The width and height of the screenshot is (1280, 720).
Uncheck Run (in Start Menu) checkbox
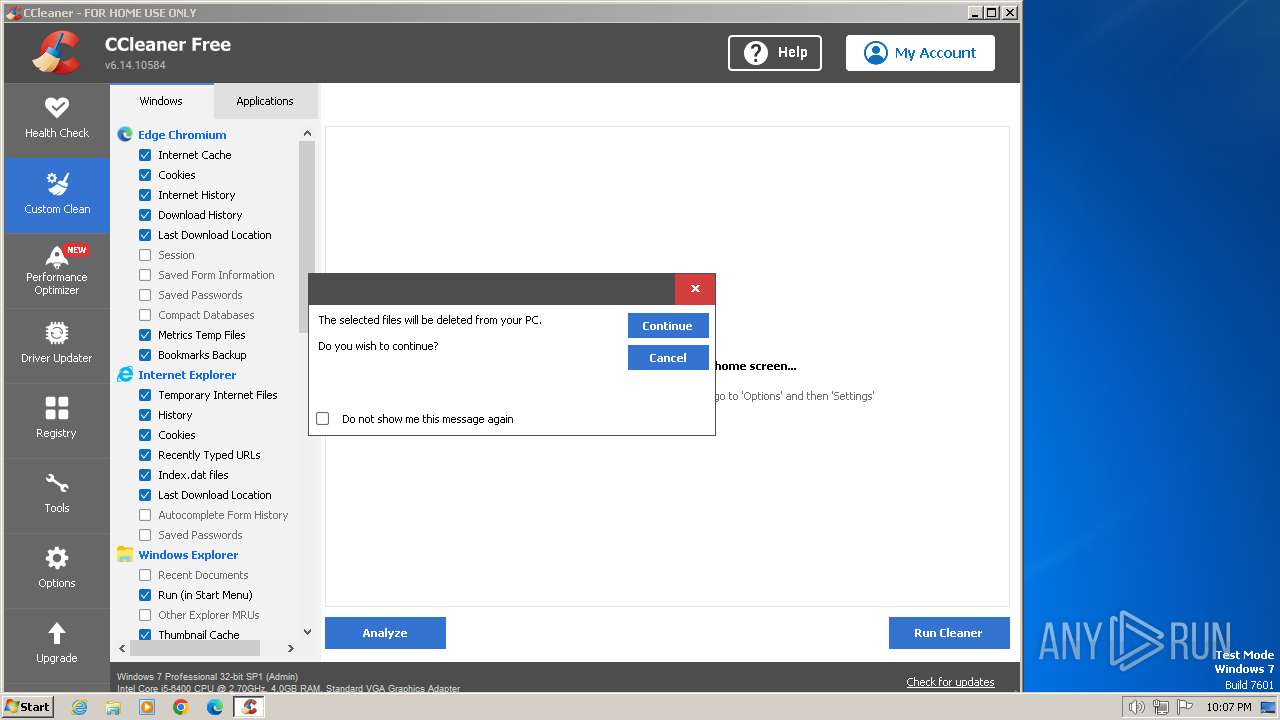pos(145,595)
